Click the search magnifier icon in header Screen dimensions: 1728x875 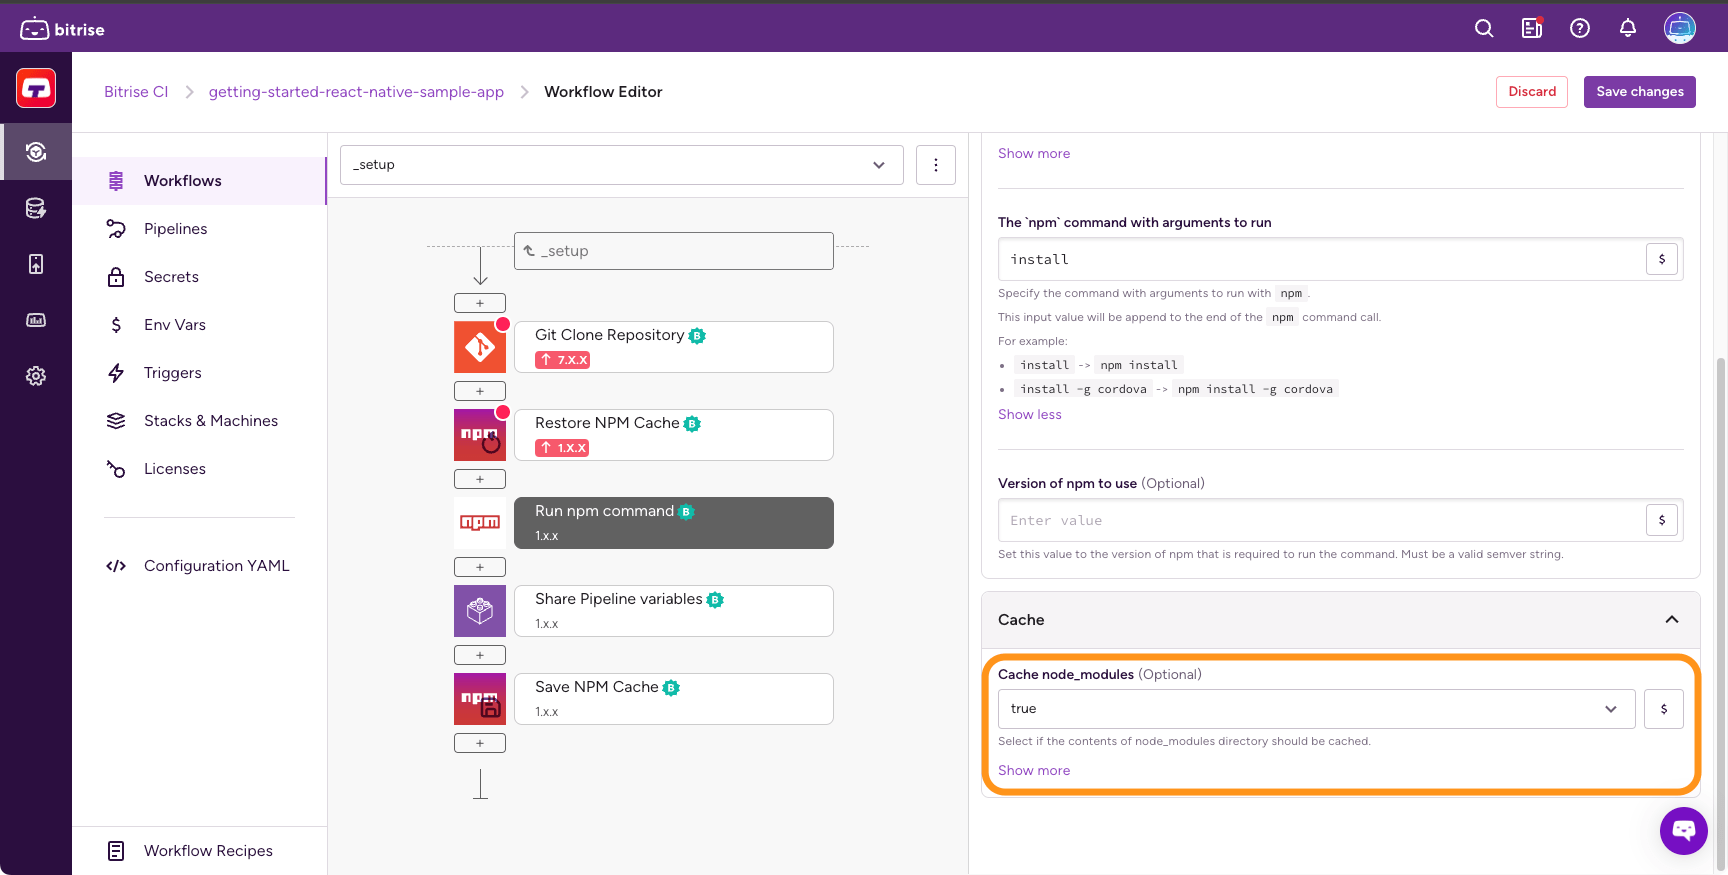point(1484,28)
